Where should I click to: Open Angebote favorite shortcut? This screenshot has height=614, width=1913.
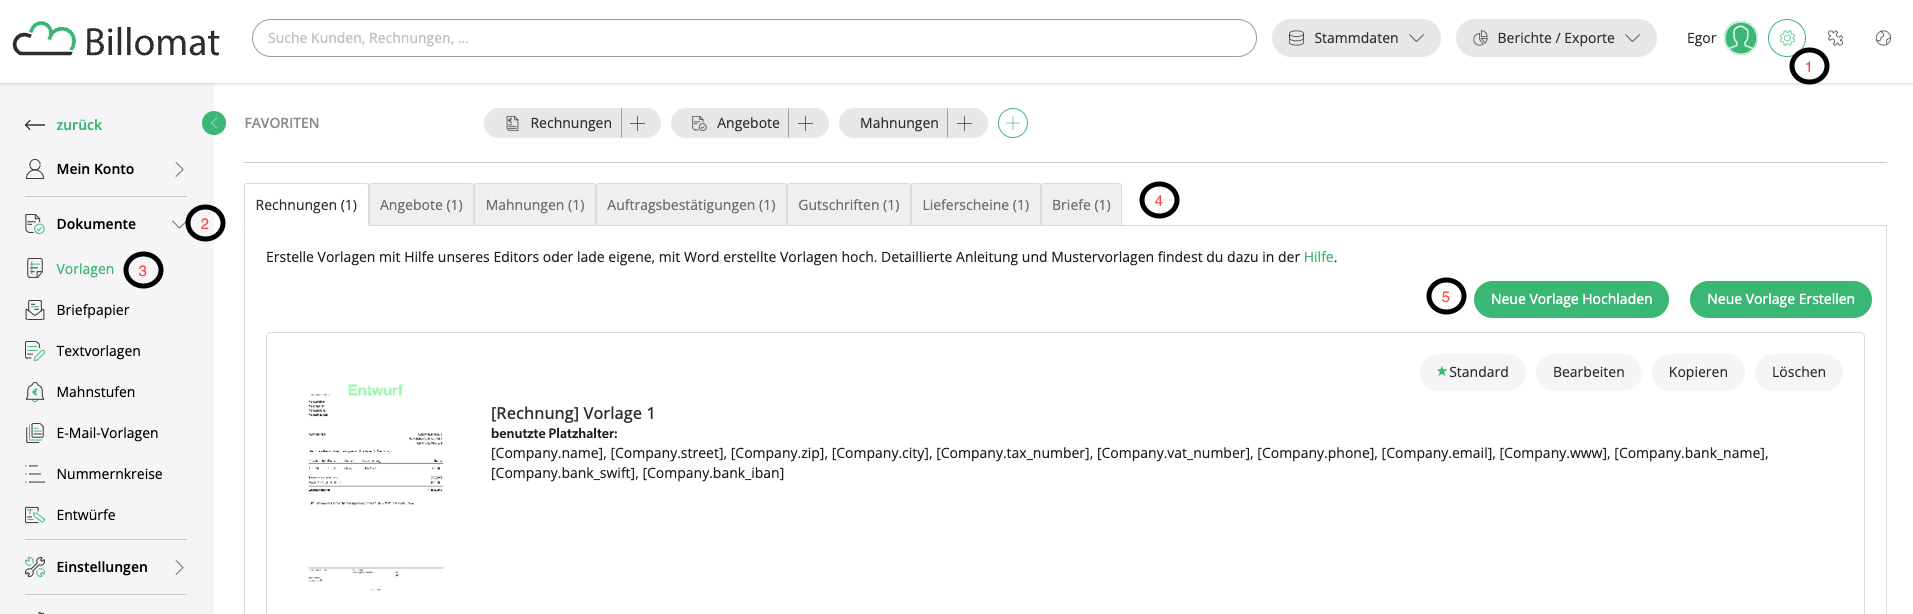(x=730, y=123)
